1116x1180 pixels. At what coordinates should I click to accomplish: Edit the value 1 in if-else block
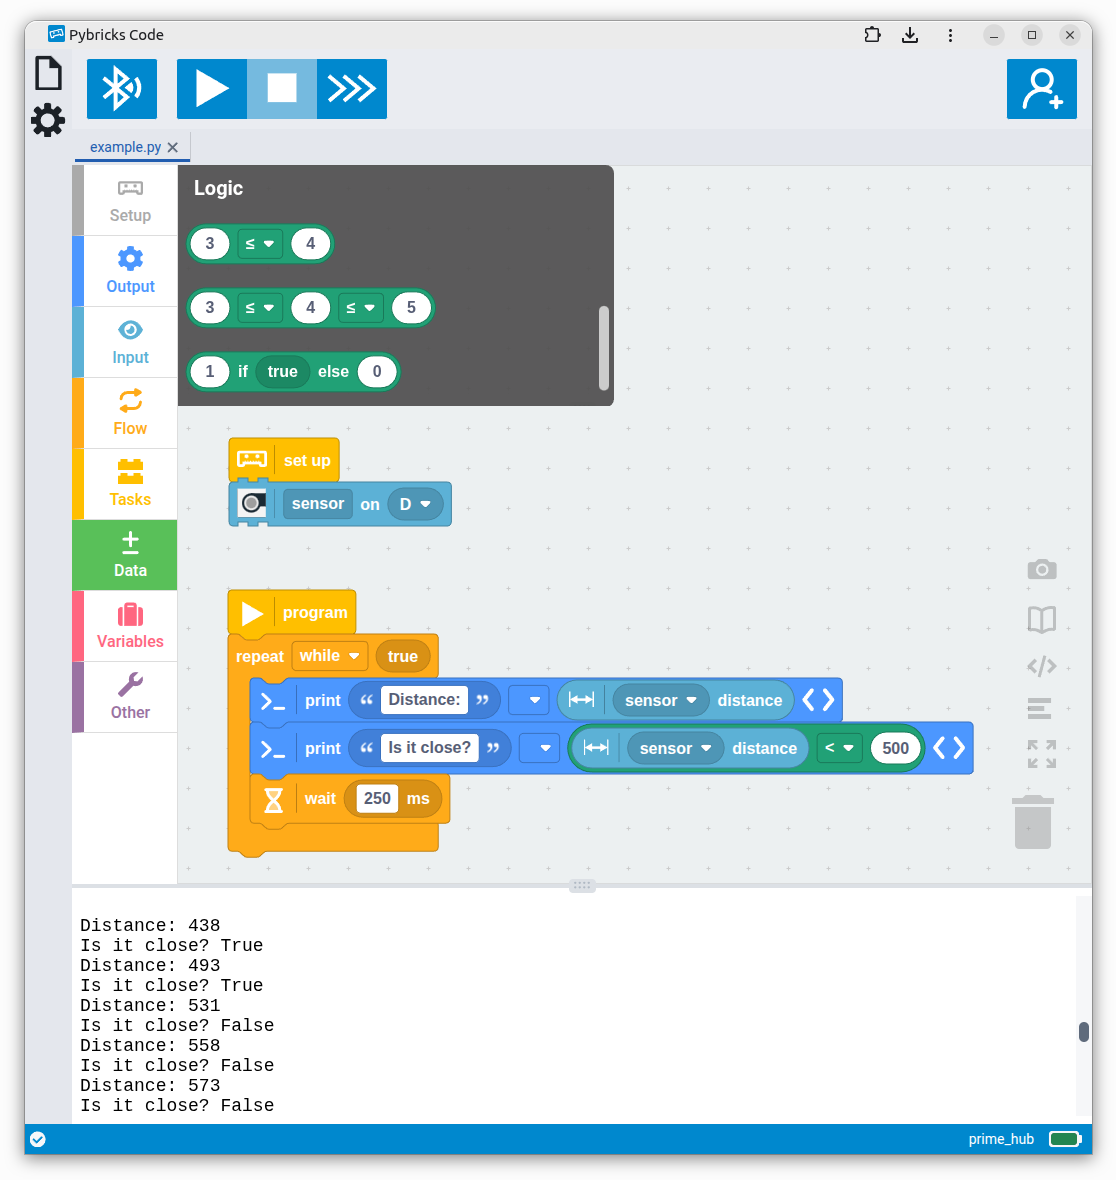210,372
